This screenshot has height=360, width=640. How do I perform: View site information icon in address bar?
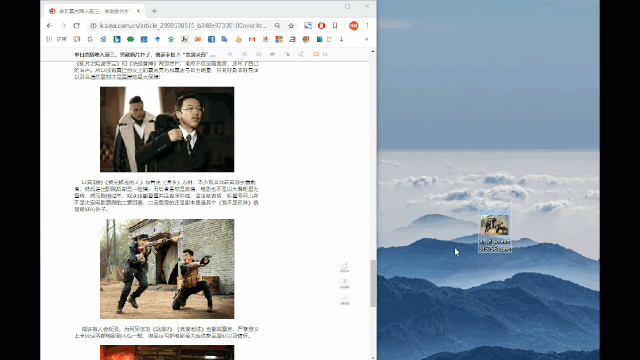[x=93, y=26]
